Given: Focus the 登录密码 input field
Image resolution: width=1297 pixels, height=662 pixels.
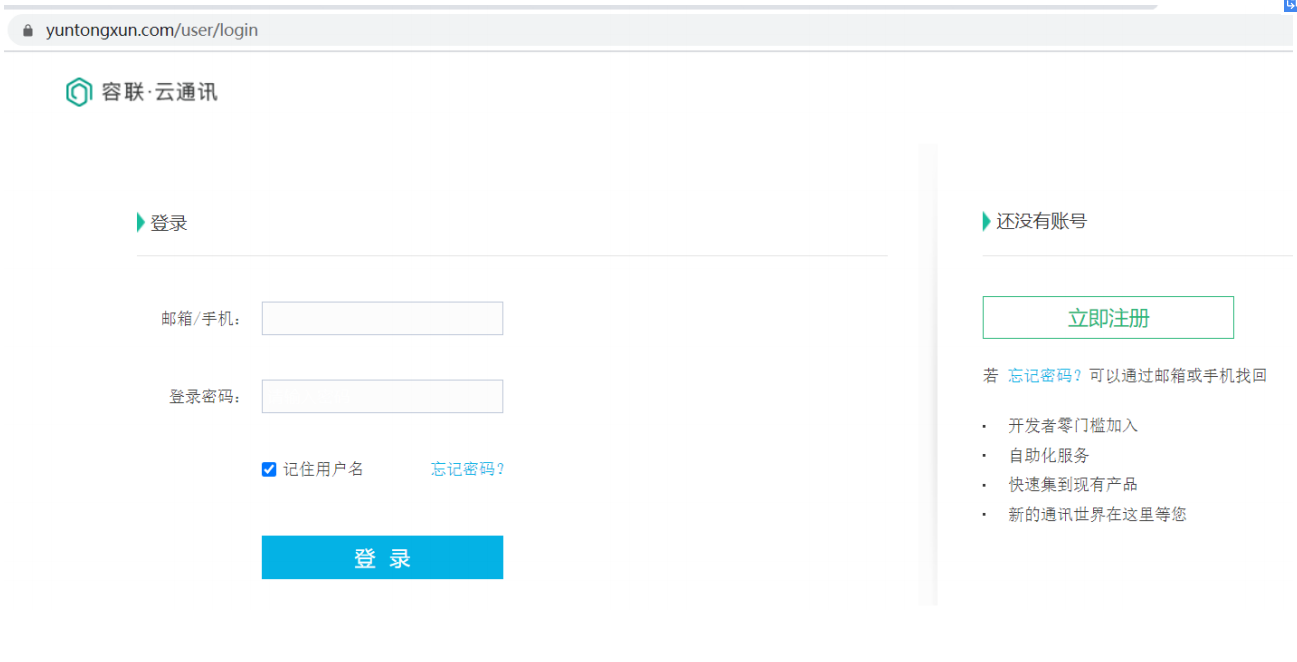Looking at the screenshot, I should (382, 396).
